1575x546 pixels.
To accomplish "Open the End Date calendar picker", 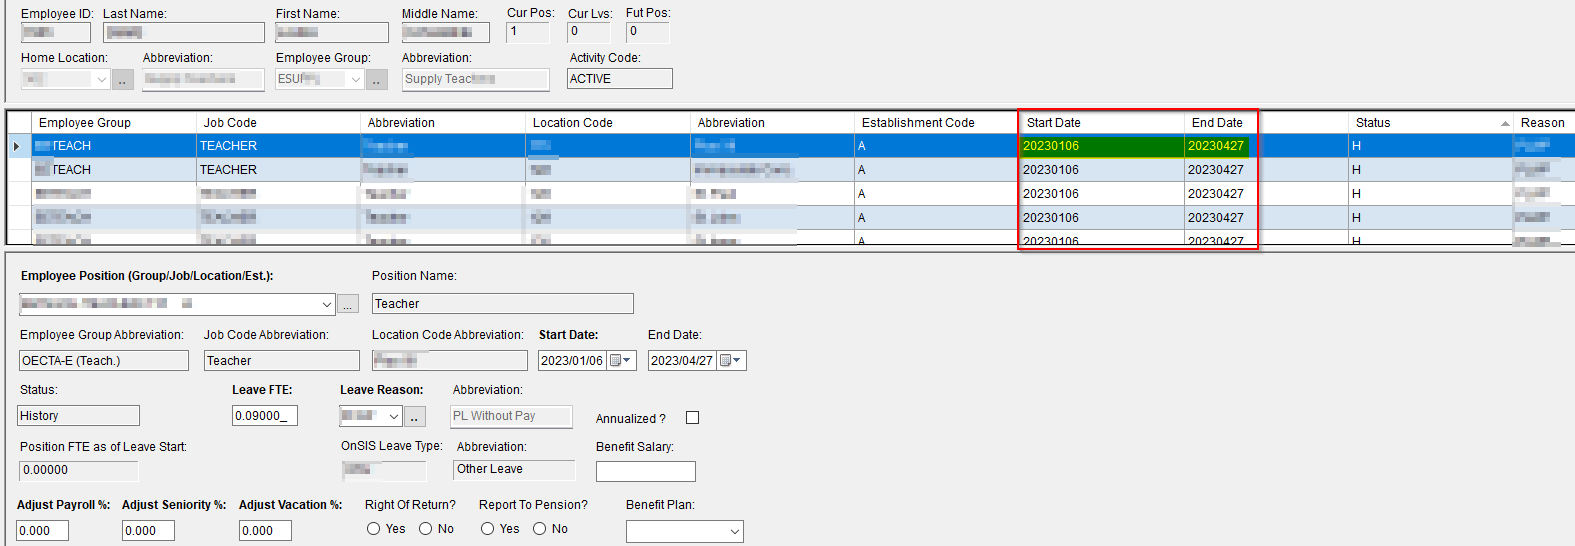I will click(732, 361).
